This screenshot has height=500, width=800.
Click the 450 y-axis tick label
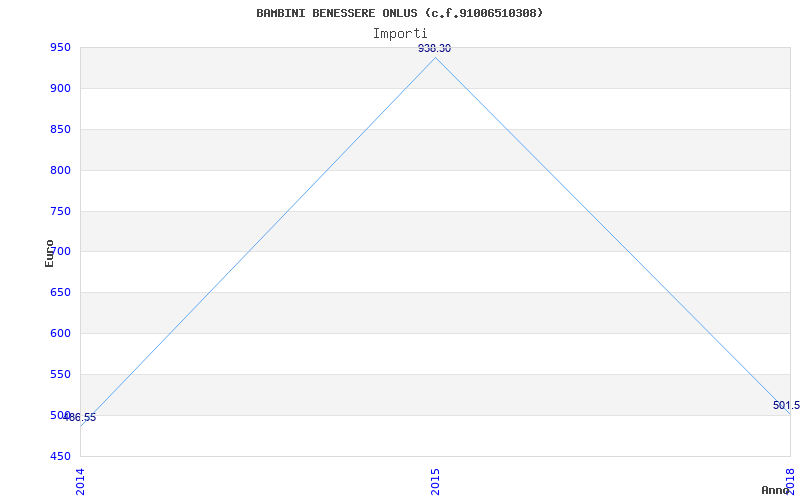59,456
